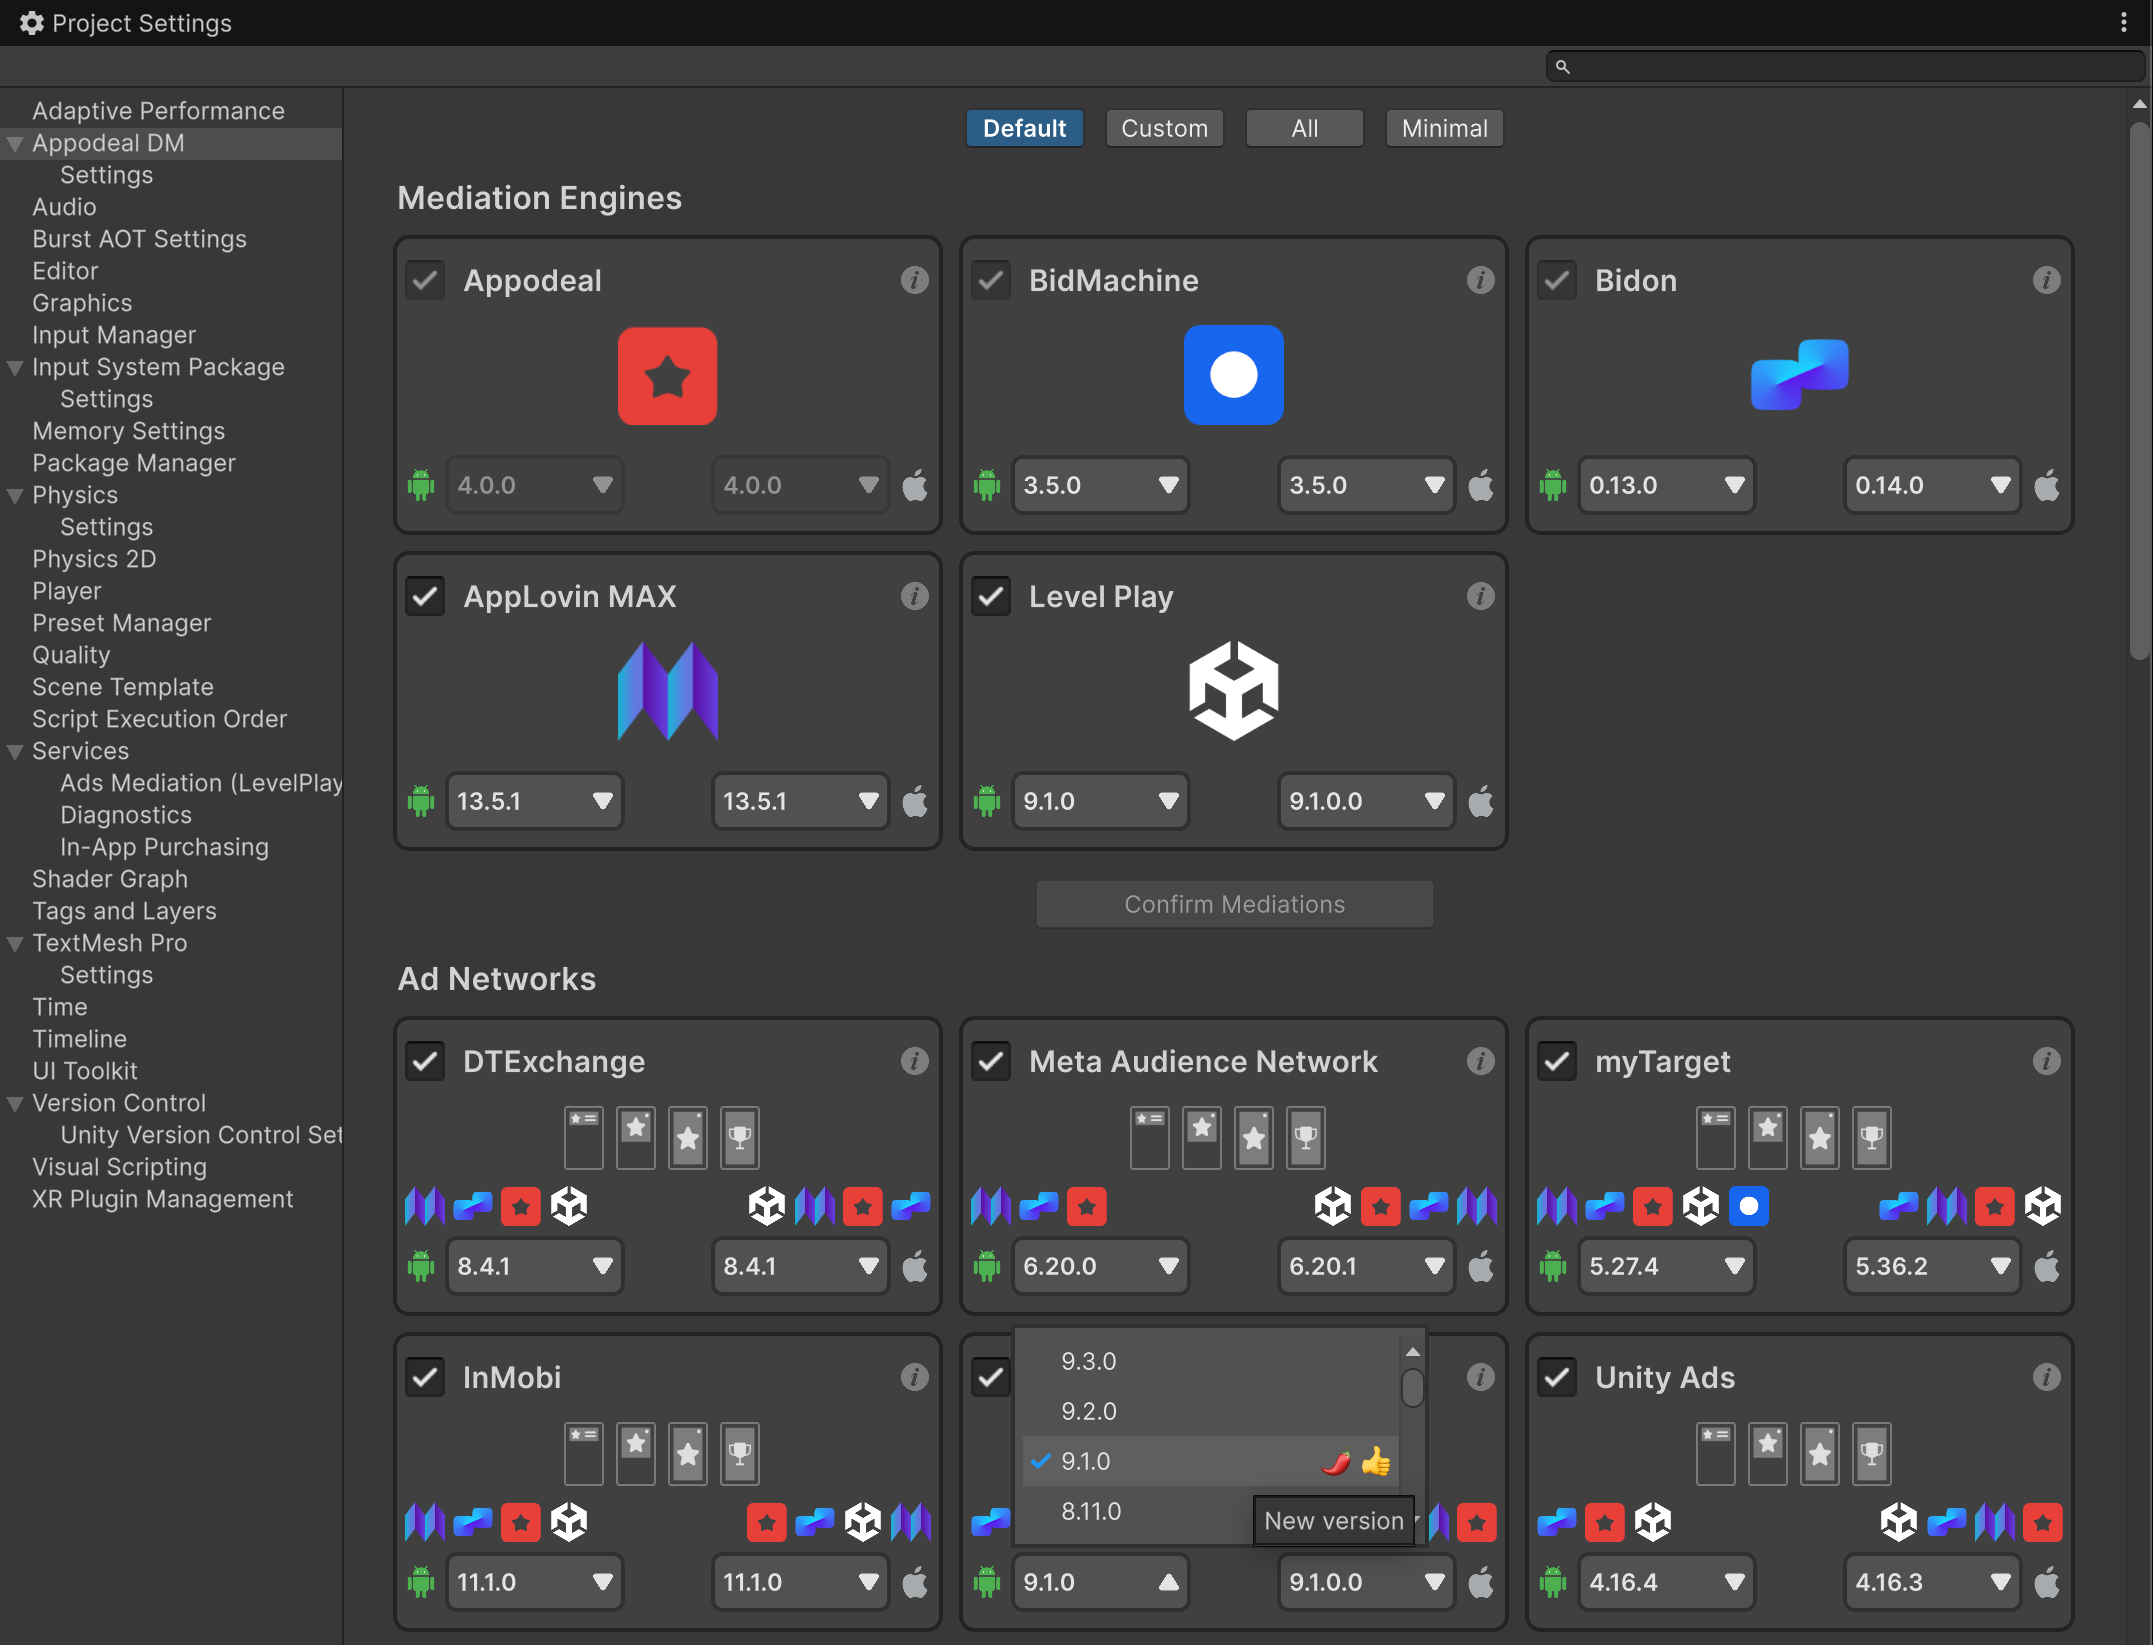Disable the myTarget checkbox
Viewport: 2153px width, 1645px height.
click(x=1557, y=1062)
